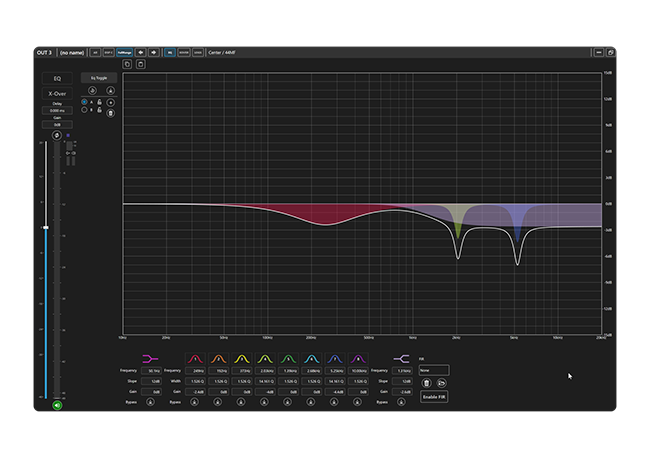Click band 7 Gain field
The image size is (650, 459).
coord(335,391)
